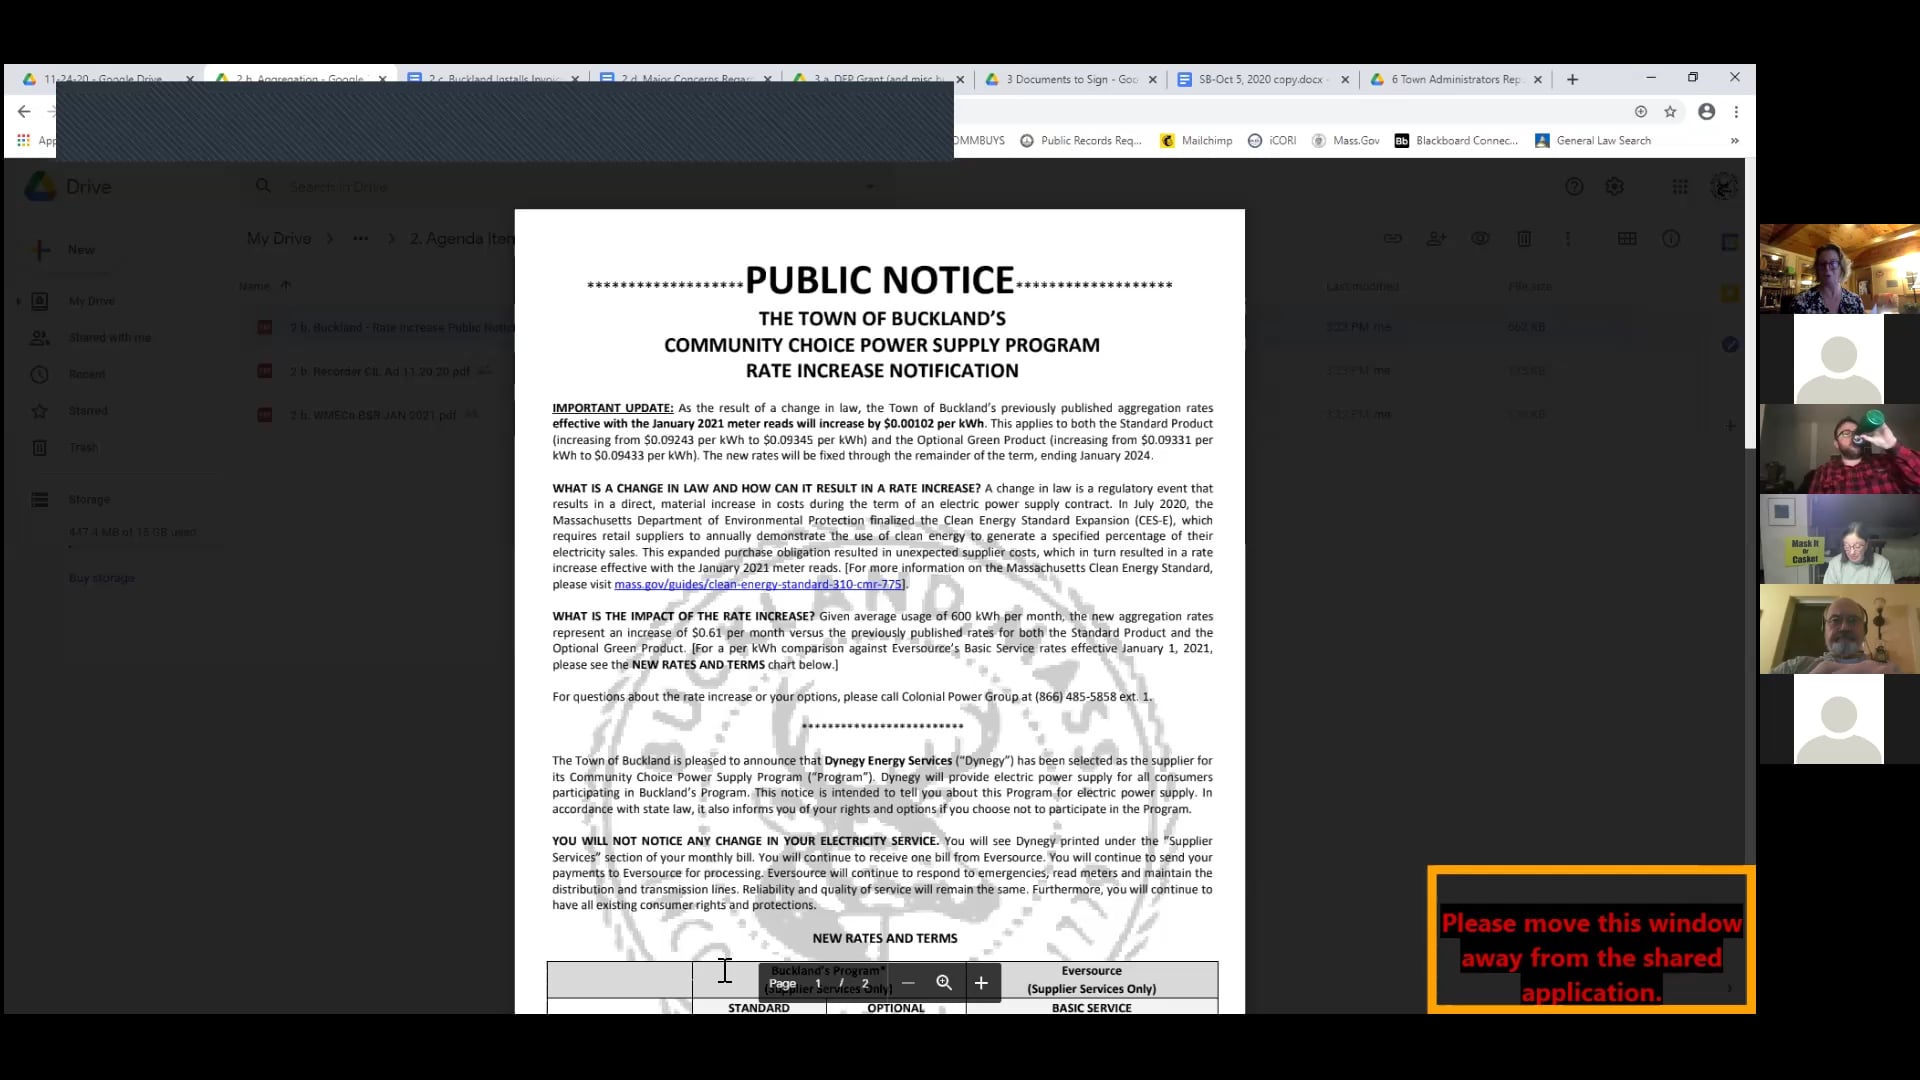
Task: Click the Buy storage link
Action: 102,579
